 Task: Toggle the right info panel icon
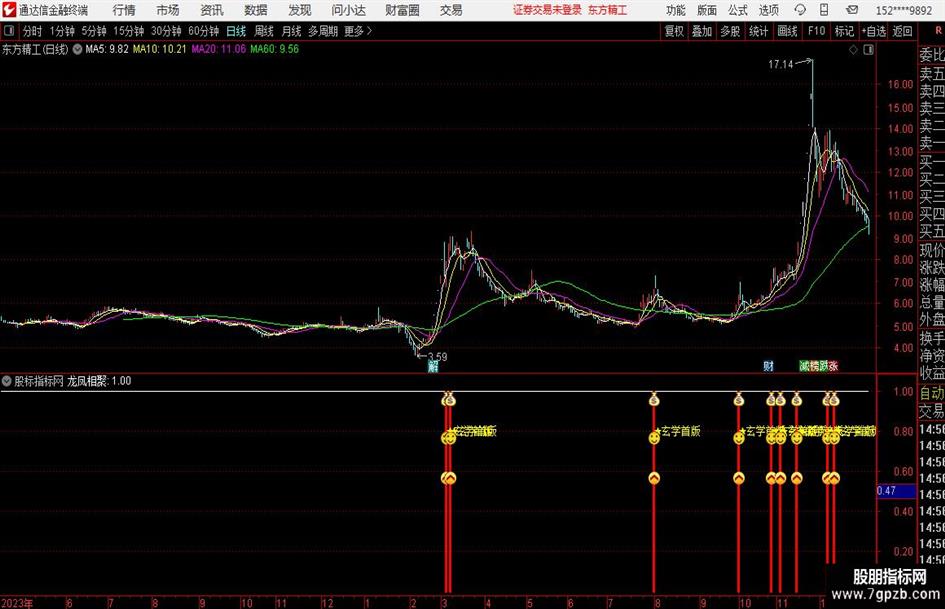868,49
